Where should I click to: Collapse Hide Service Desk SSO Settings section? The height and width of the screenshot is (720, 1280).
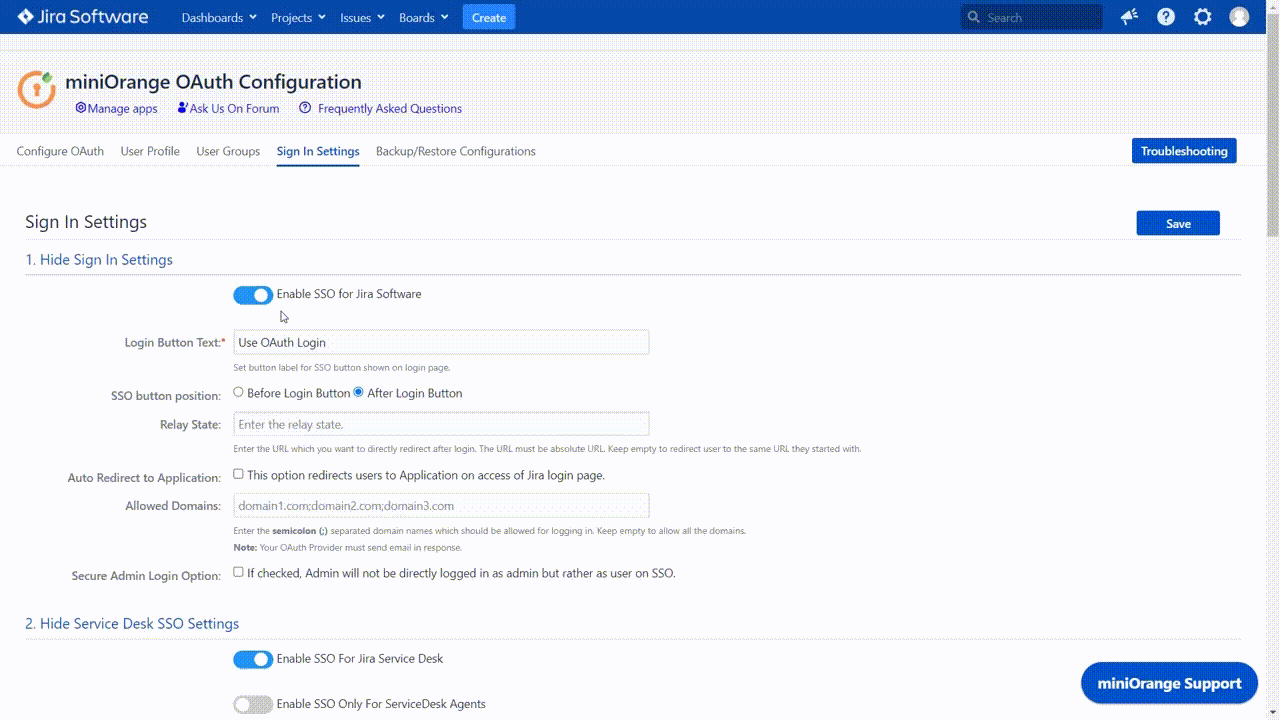click(132, 623)
